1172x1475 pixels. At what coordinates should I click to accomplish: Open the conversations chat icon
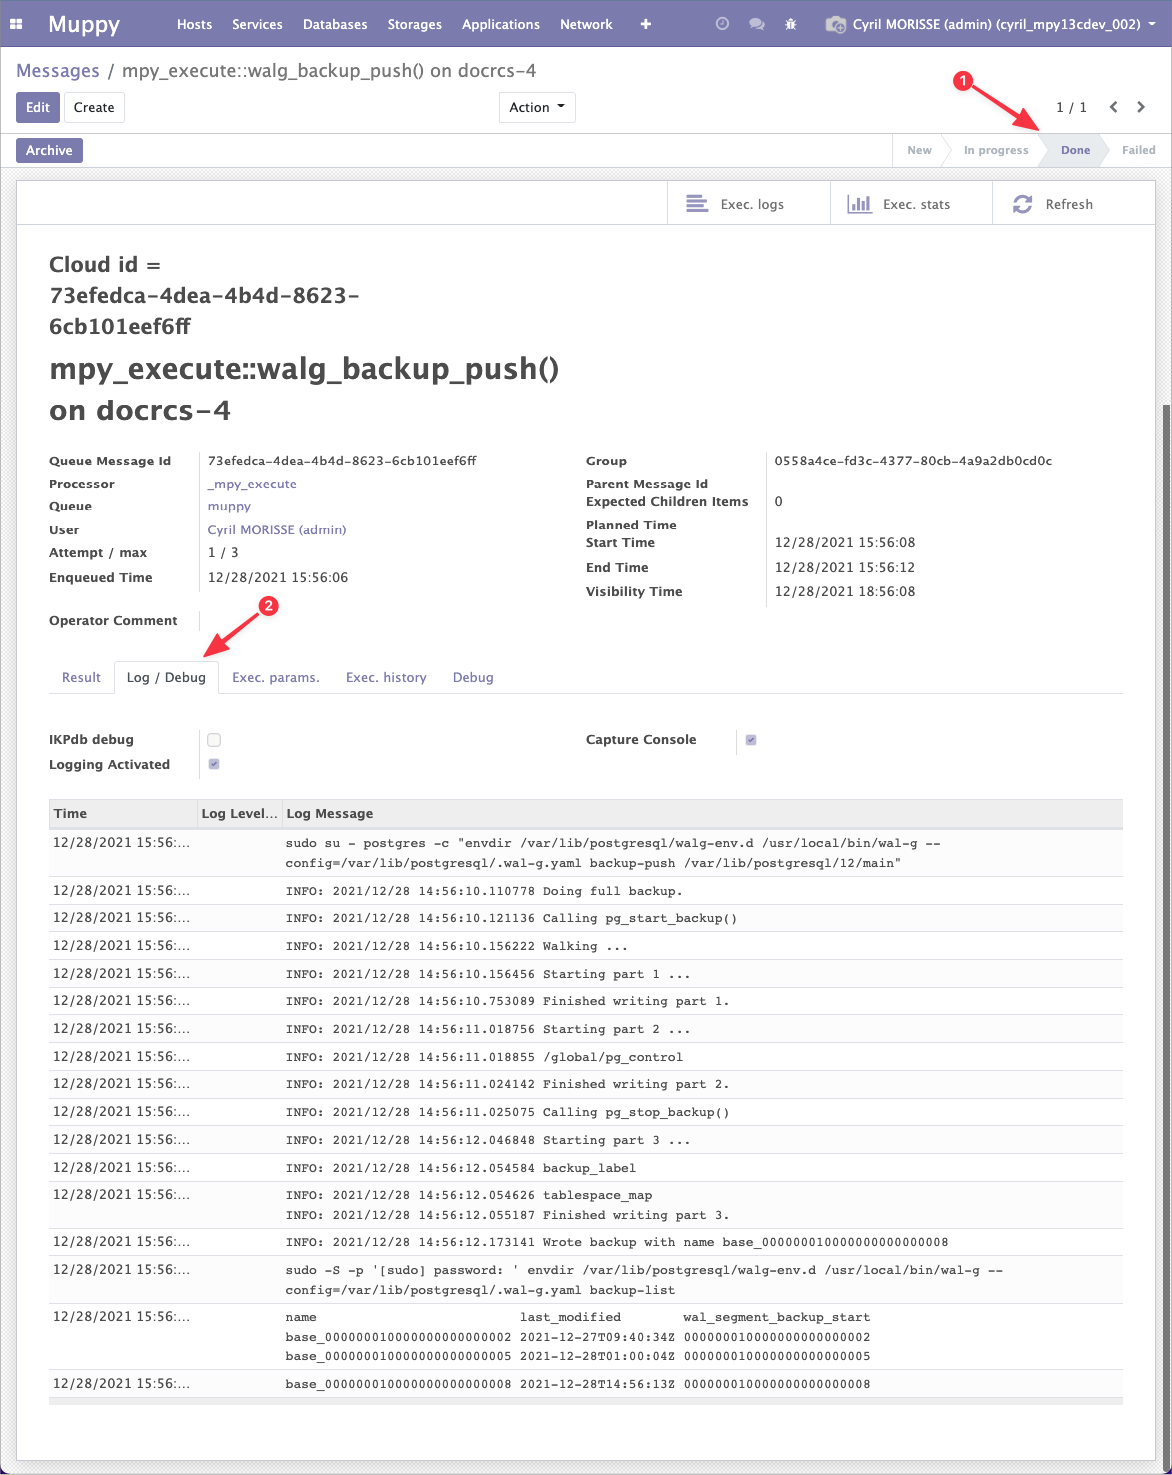(757, 24)
